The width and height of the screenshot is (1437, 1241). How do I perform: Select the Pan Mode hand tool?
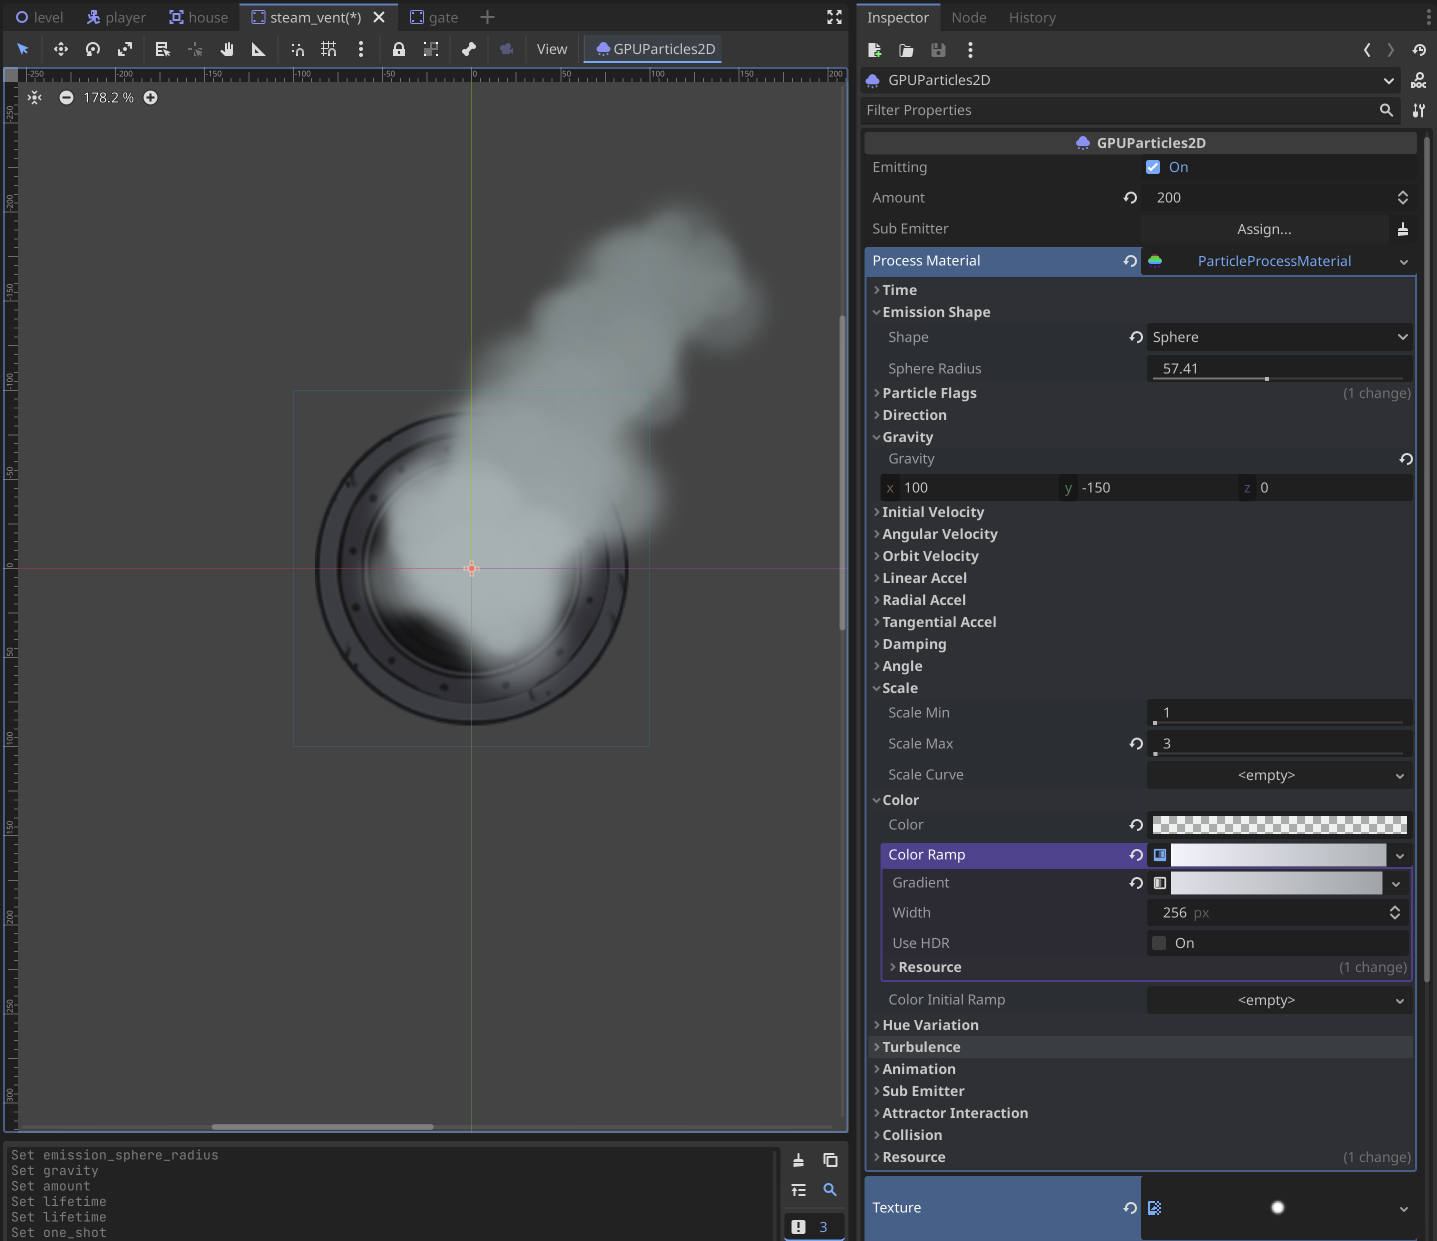point(227,49)
